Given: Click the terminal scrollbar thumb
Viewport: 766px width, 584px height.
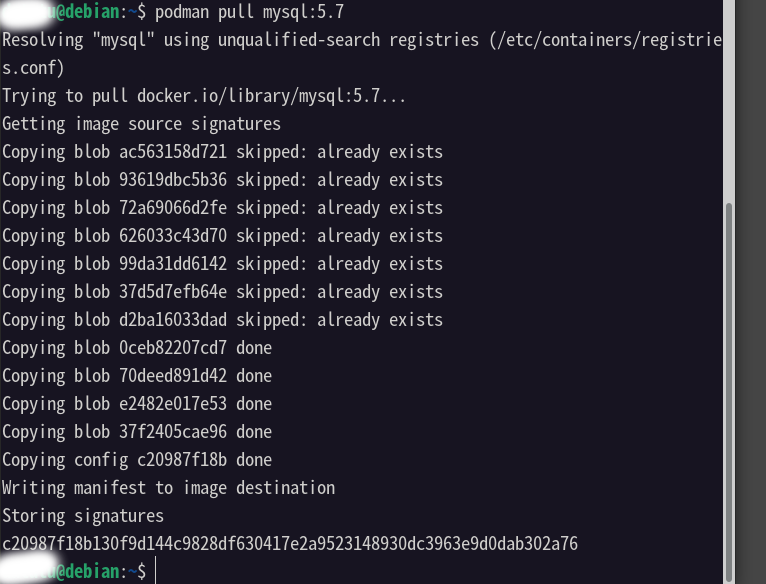Looking at the screenshot, I should (x=729, y=392).
